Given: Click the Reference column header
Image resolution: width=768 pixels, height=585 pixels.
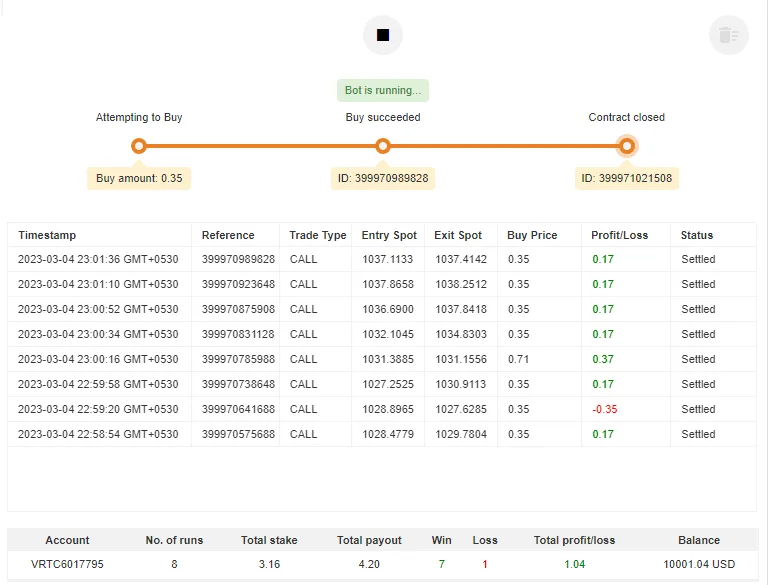Looking at the screenshot, I should 228,235.
